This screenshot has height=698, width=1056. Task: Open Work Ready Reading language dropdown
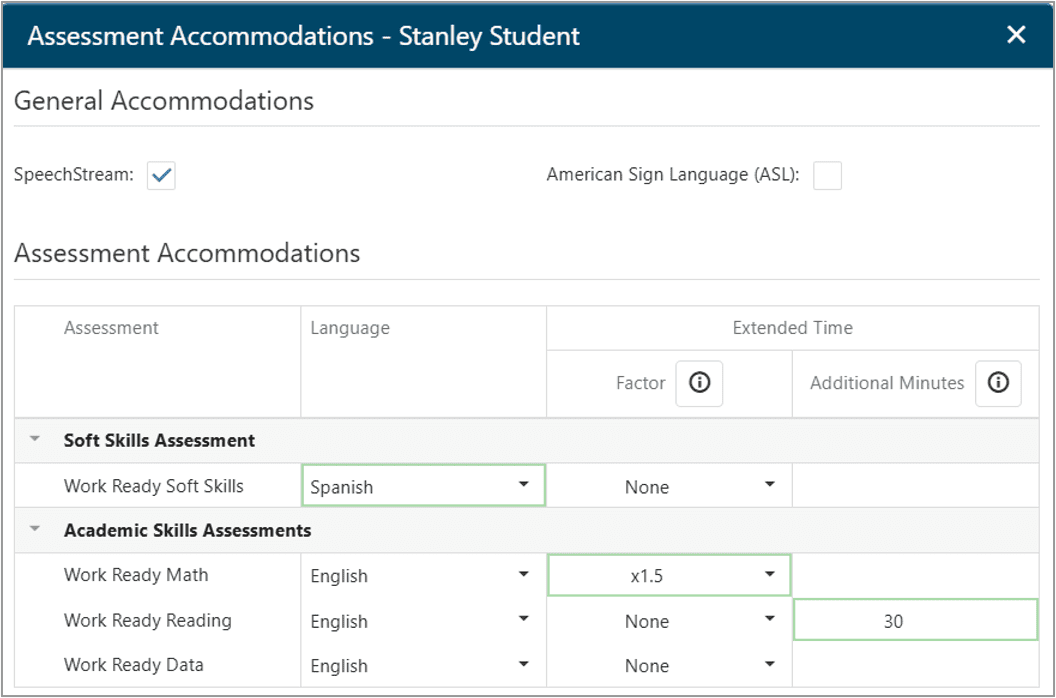point(423,621)
